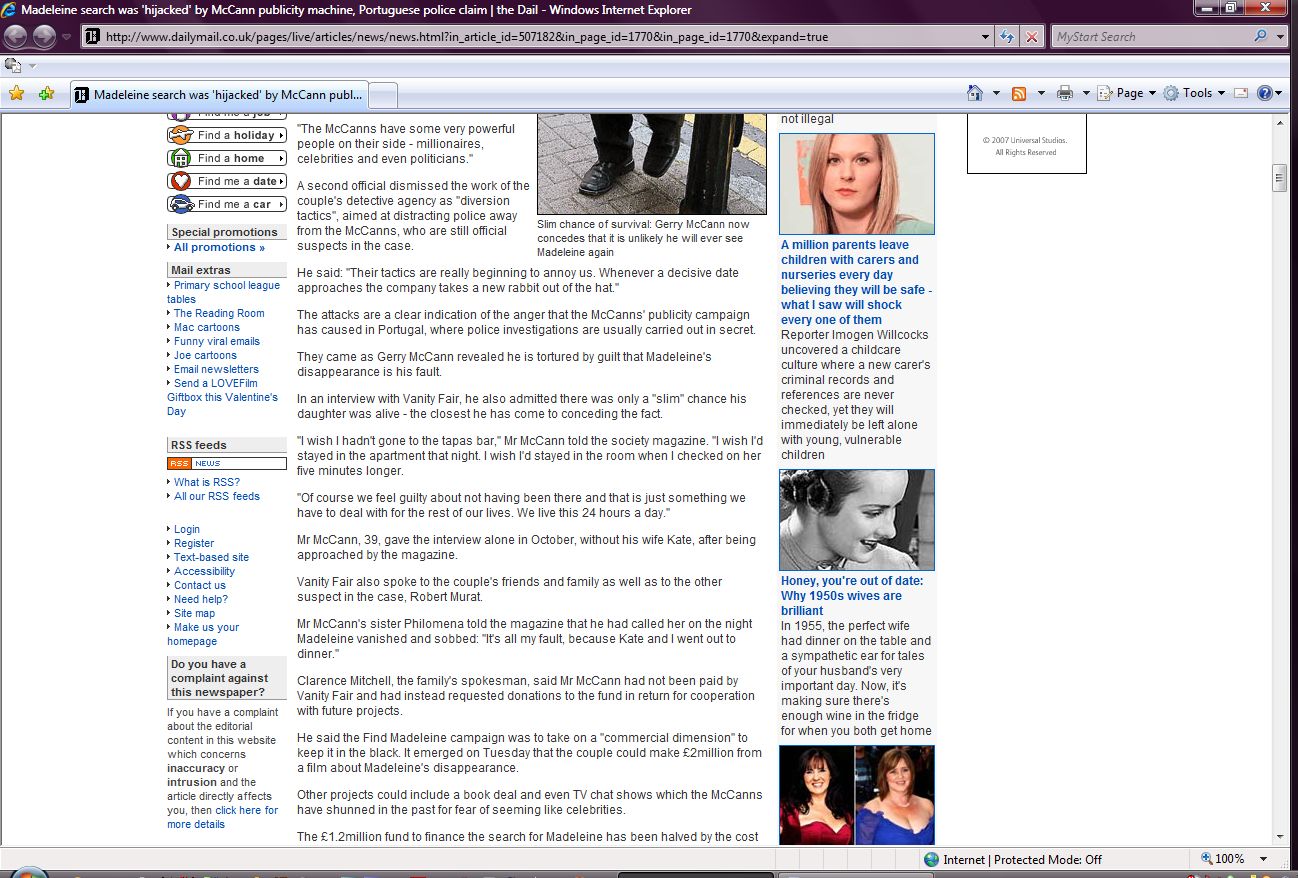Open Favorites Center star icon
1298x878 pixels.
click(16, 94)
